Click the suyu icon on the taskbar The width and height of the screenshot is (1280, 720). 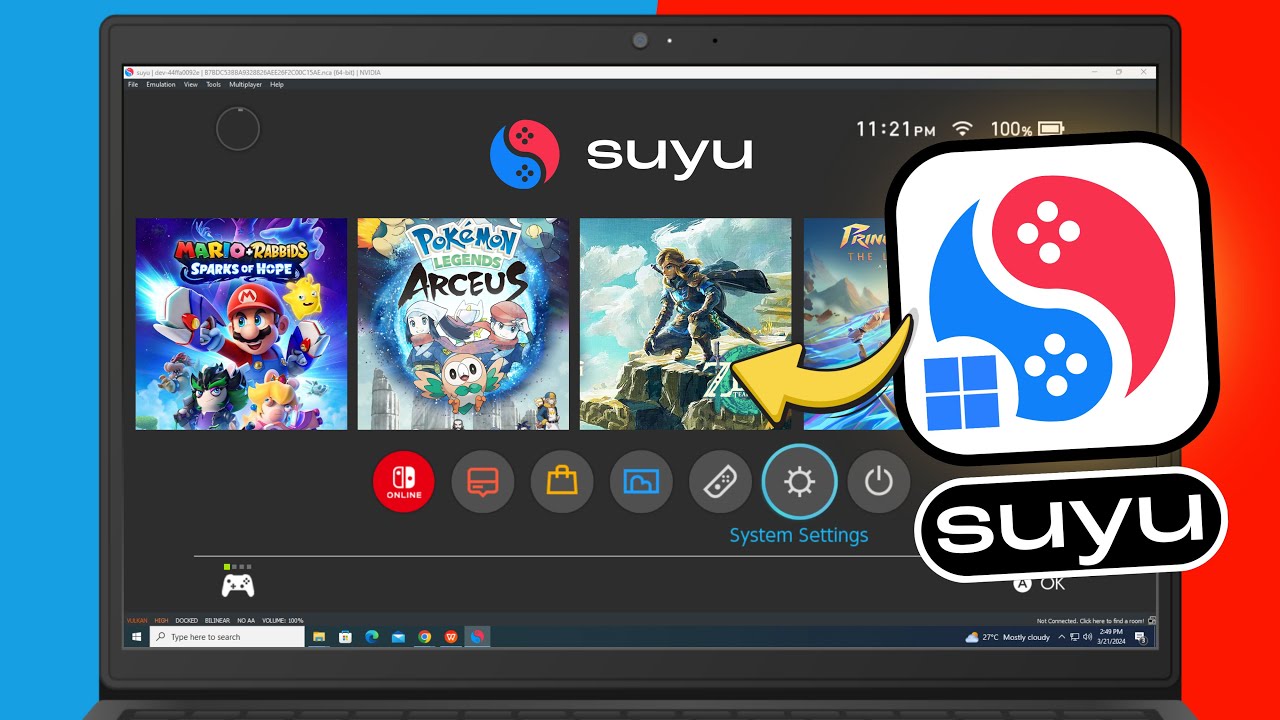(478, 637)
